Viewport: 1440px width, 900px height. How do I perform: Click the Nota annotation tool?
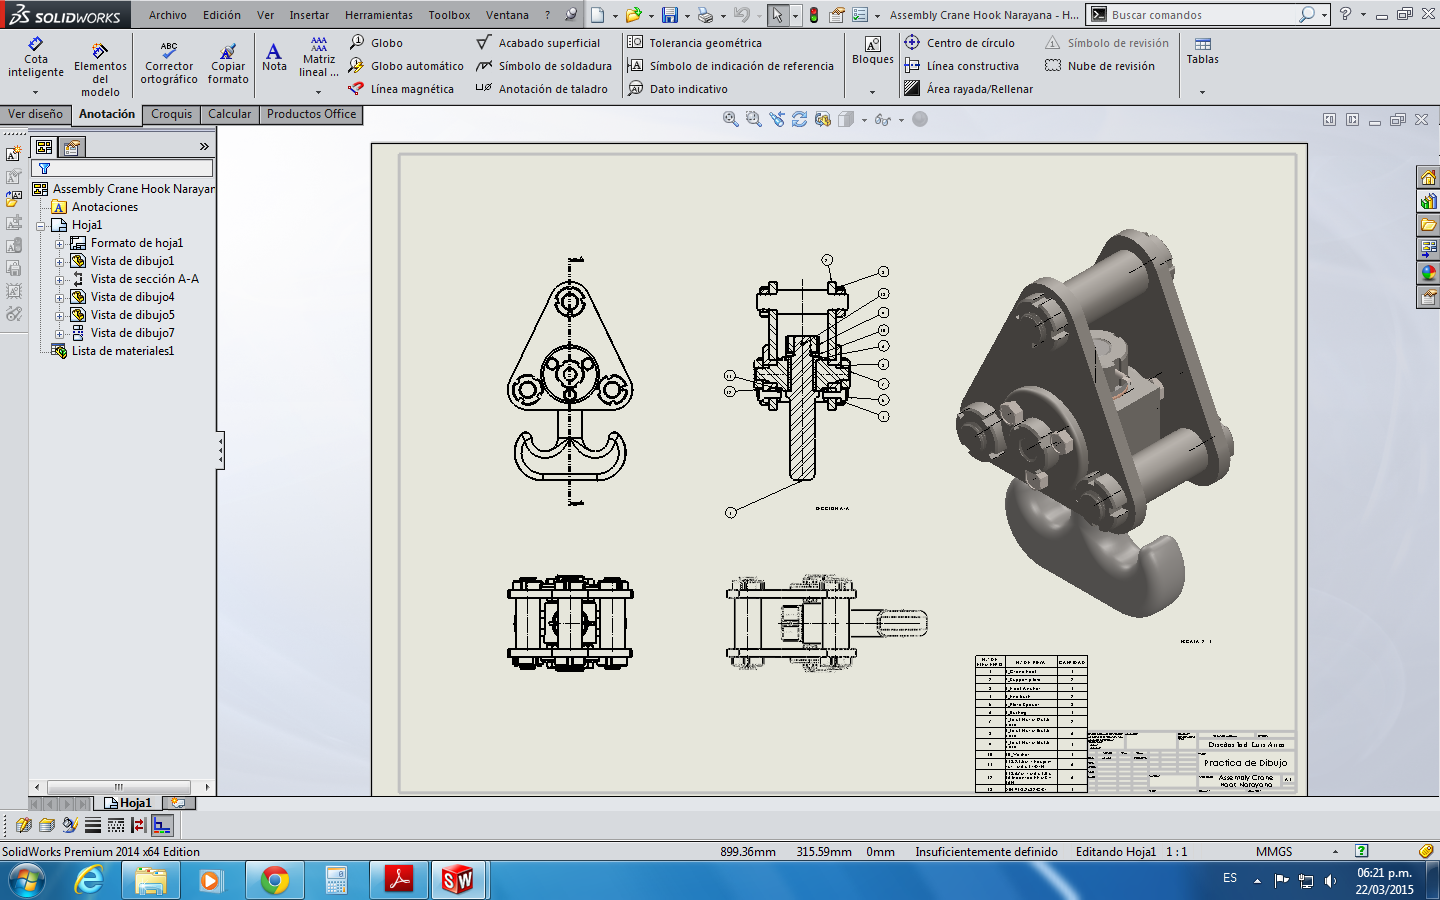(x=274, y=56)
